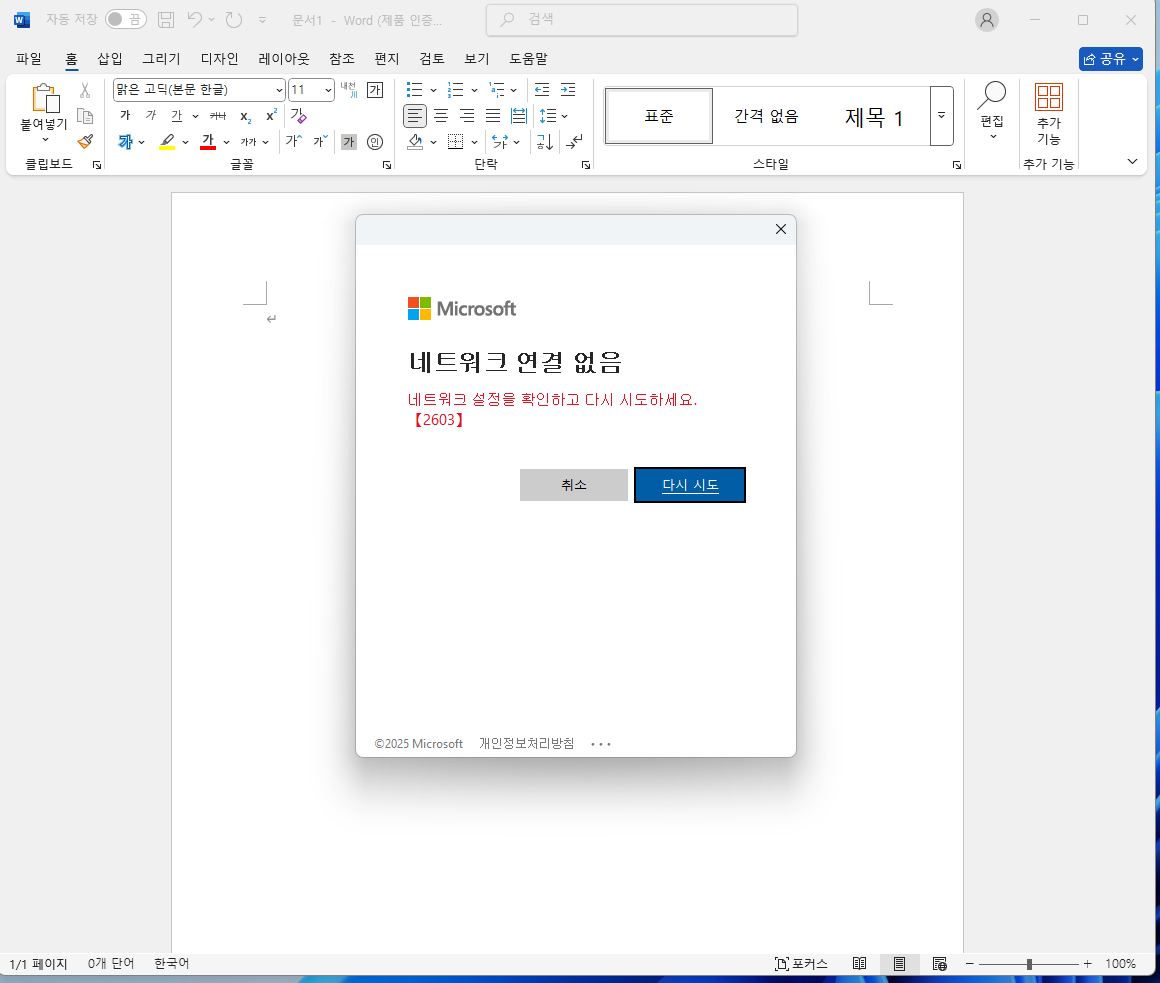Select the 간격 없음 style
Viewport: 1160px width, 983px height.
[766, 116]
